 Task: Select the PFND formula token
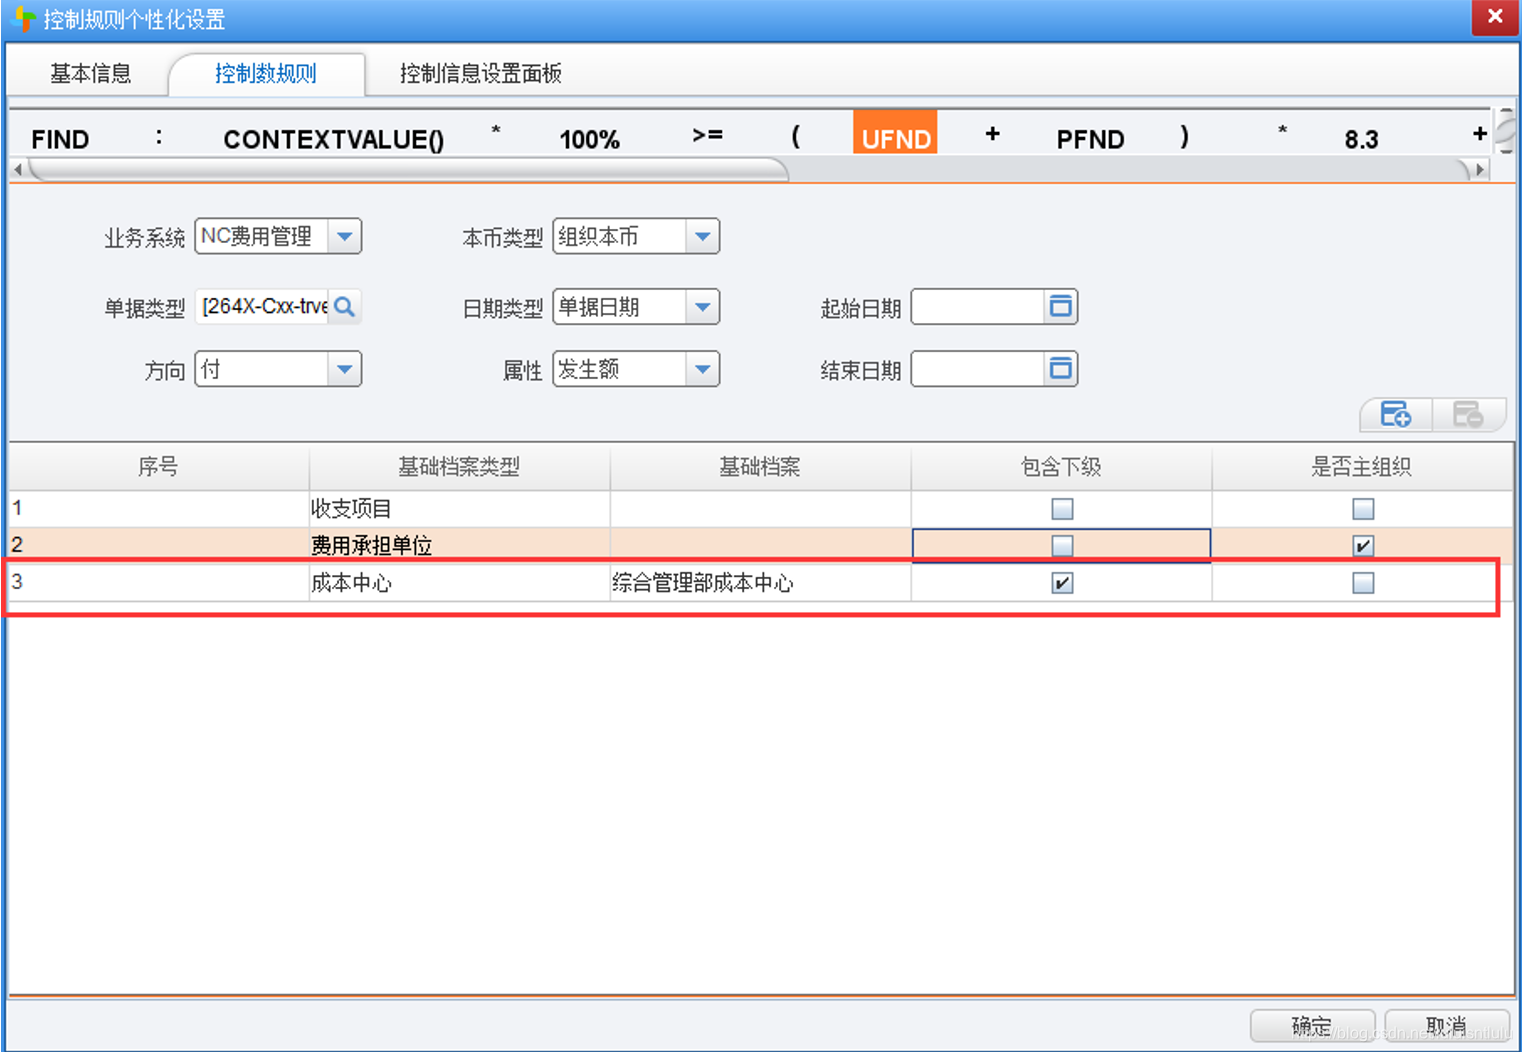[1090, 139]
